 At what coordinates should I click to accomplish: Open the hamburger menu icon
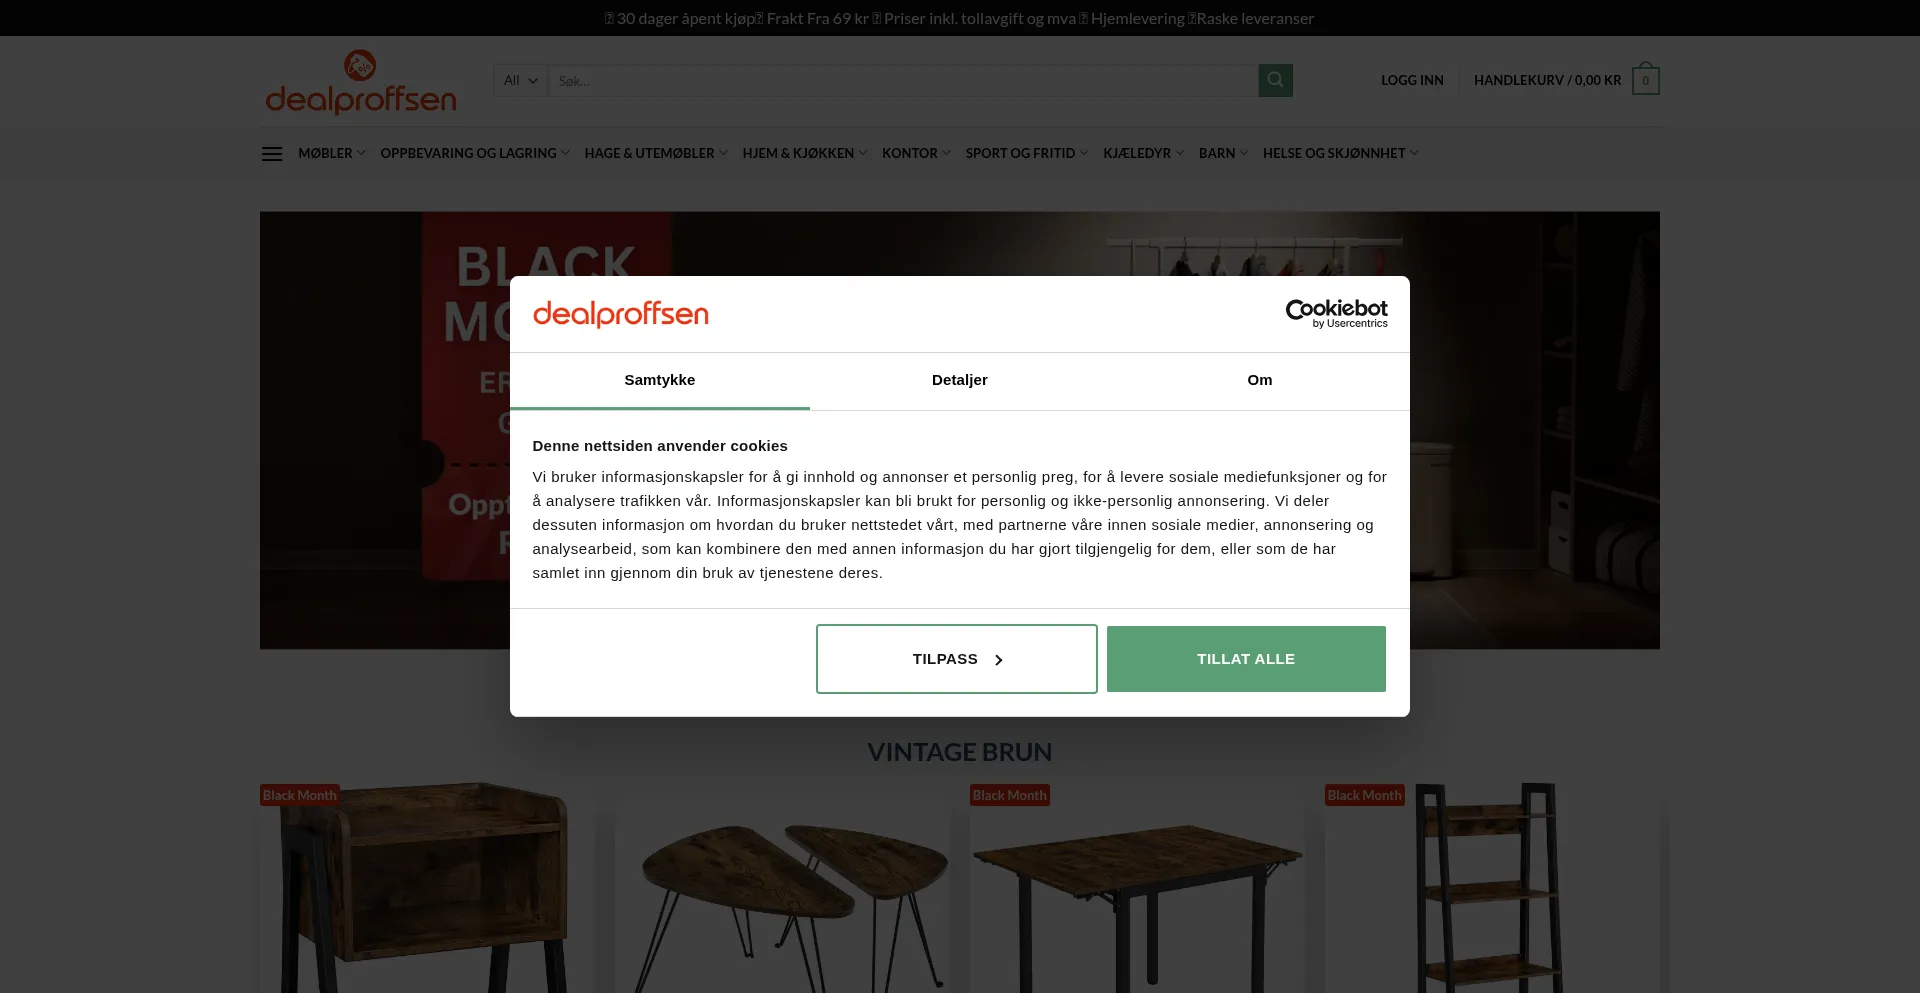[x=272, y=154]
